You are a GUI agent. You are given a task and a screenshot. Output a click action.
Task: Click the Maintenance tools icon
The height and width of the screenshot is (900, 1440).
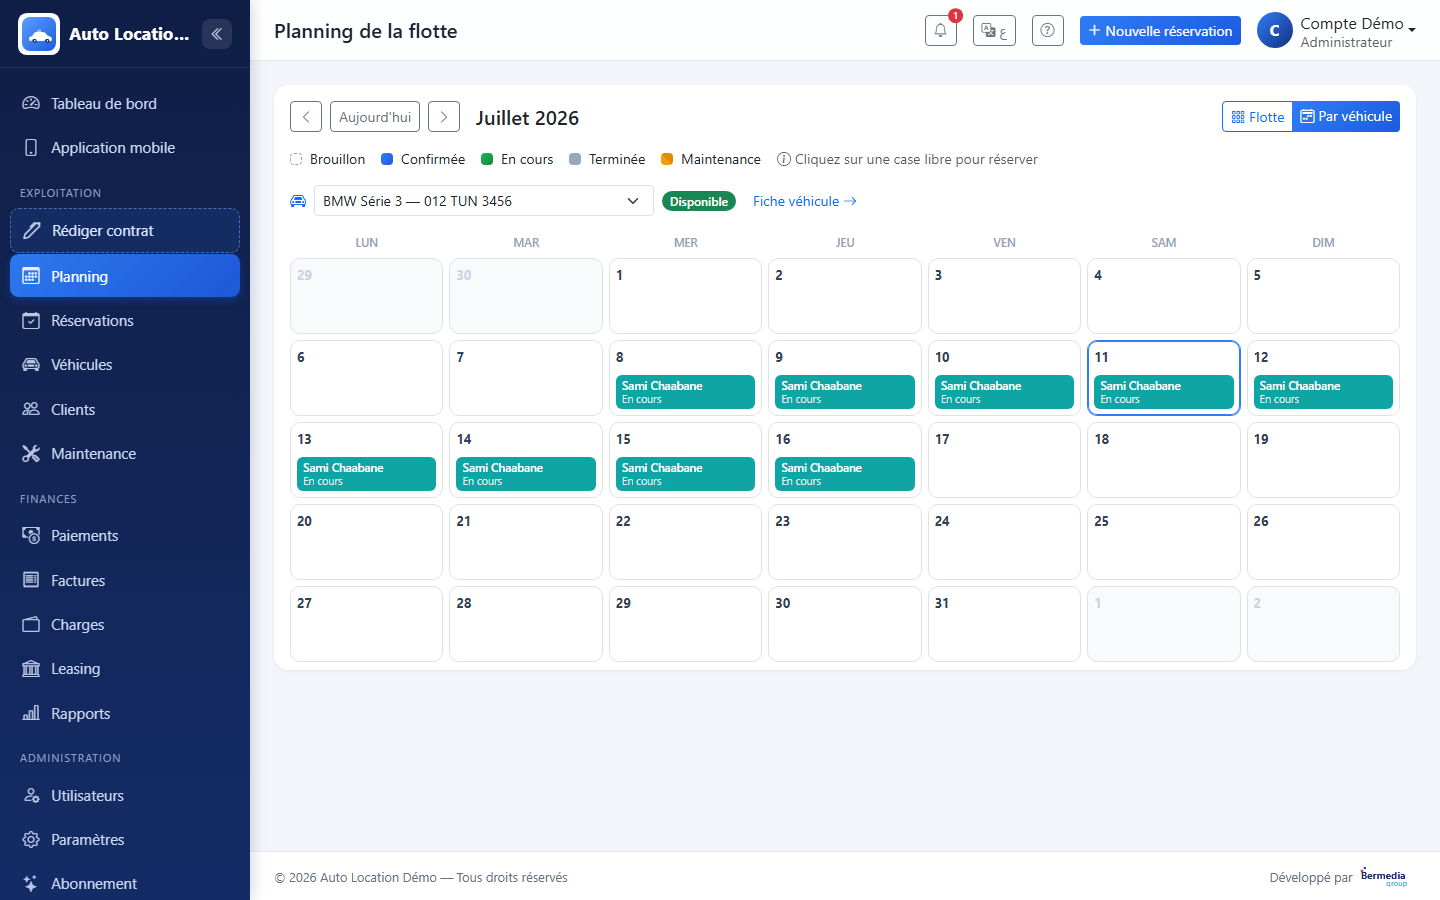[x=31, y=453]
